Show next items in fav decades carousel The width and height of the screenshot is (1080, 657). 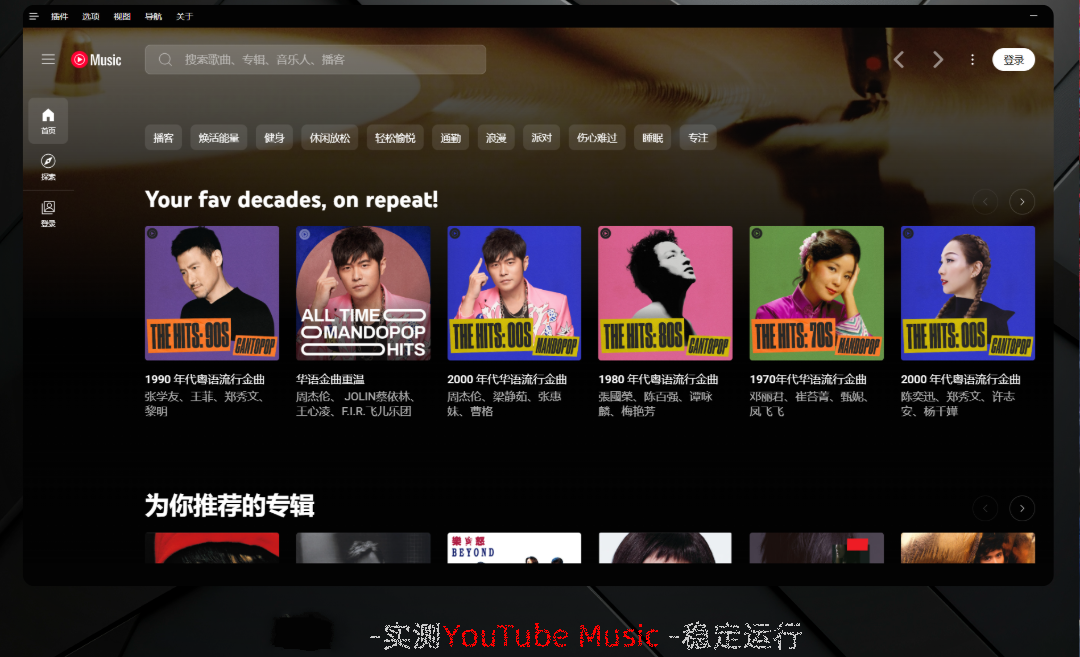tap(1022, 202)
